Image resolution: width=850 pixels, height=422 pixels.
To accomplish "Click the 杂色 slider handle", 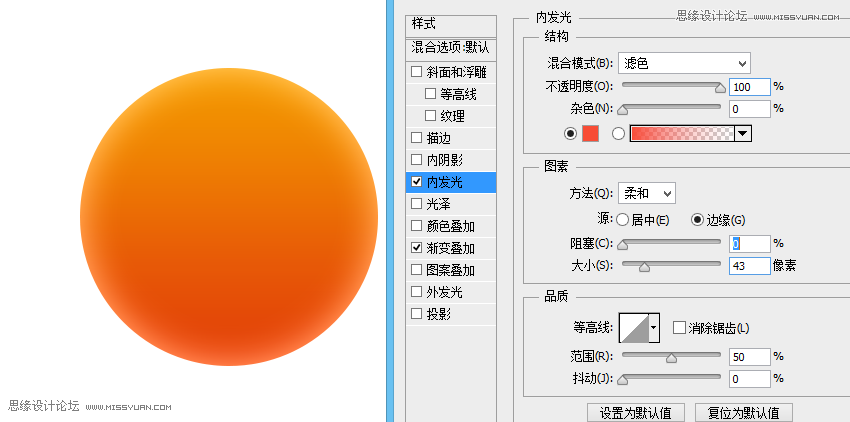I will pos(623,110).
